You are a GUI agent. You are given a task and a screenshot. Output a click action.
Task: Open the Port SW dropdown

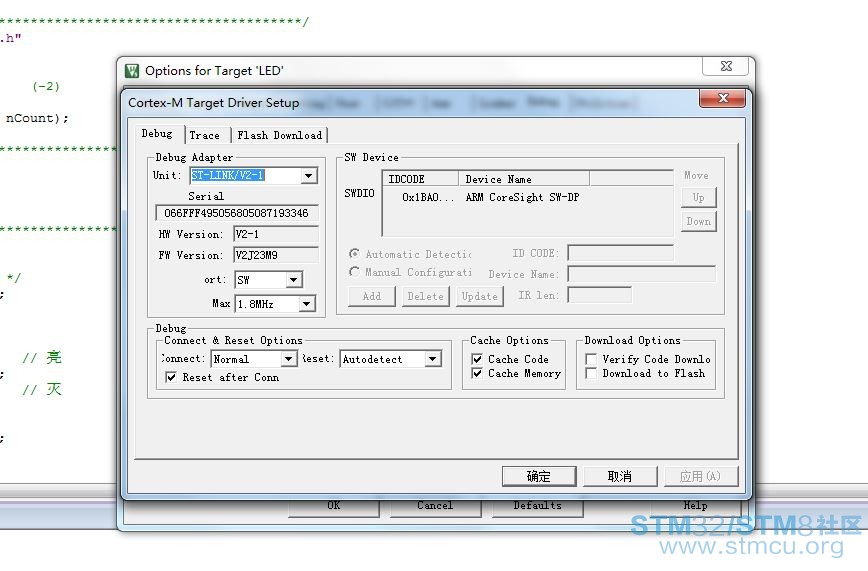pos(293,280)
